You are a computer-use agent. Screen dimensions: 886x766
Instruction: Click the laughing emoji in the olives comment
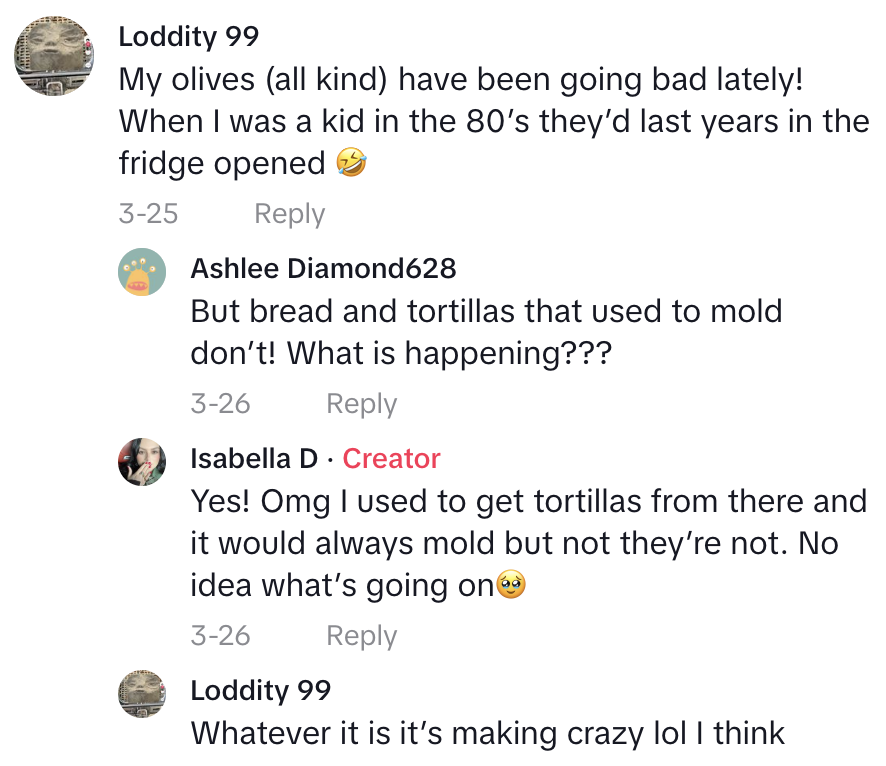[x=351, y=163]
